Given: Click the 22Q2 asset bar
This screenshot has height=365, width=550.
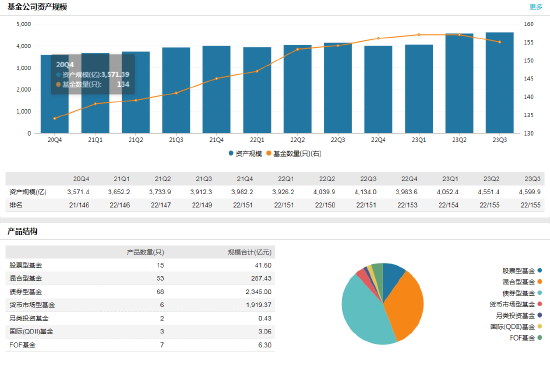Looking at the screenshot, I should (297, 89).
